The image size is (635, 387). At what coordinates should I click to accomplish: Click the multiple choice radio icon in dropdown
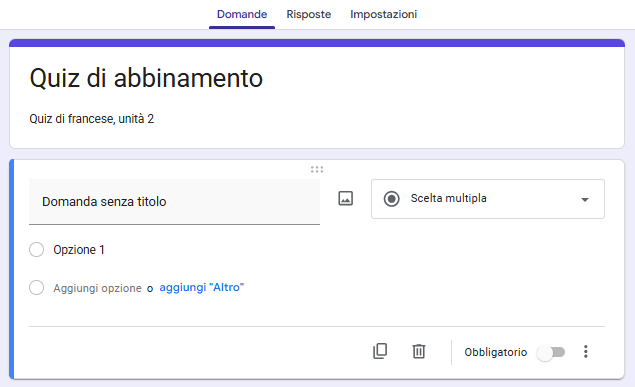[x=392, y=199]
